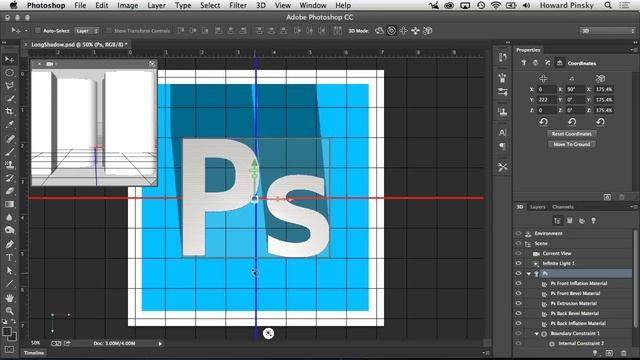Select the Move tool in the toolbox

pos(9,60)
